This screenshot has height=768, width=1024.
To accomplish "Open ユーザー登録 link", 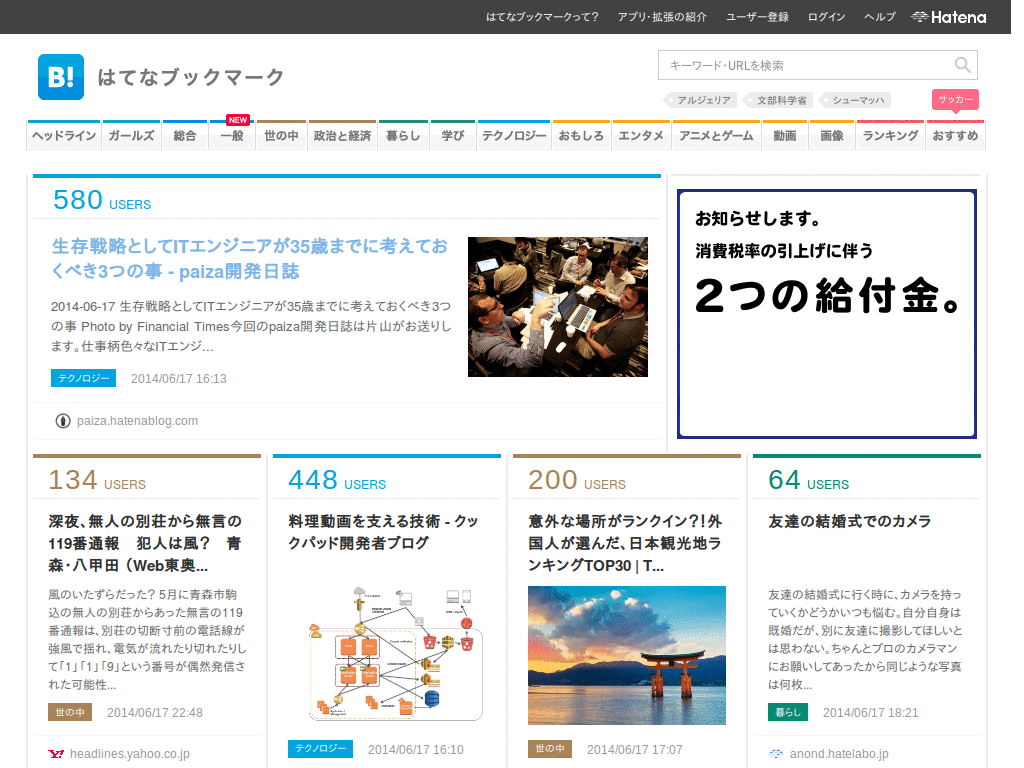I will (x=758, y=17).
